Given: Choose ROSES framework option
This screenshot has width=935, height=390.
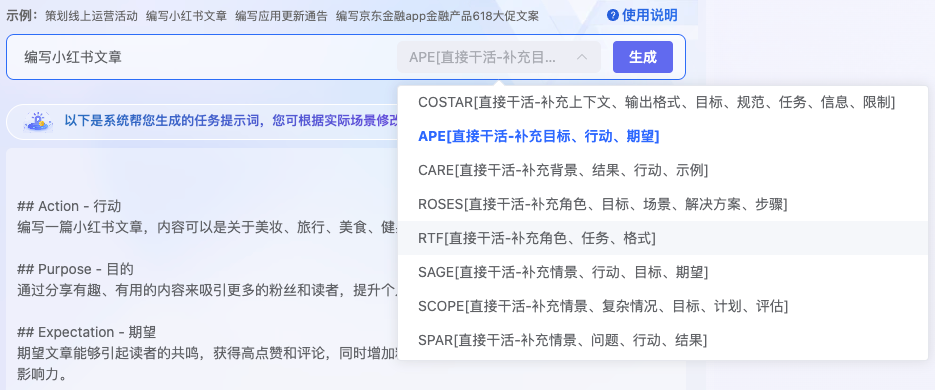Looking at the screenshot, I should [x=662, y=205].
